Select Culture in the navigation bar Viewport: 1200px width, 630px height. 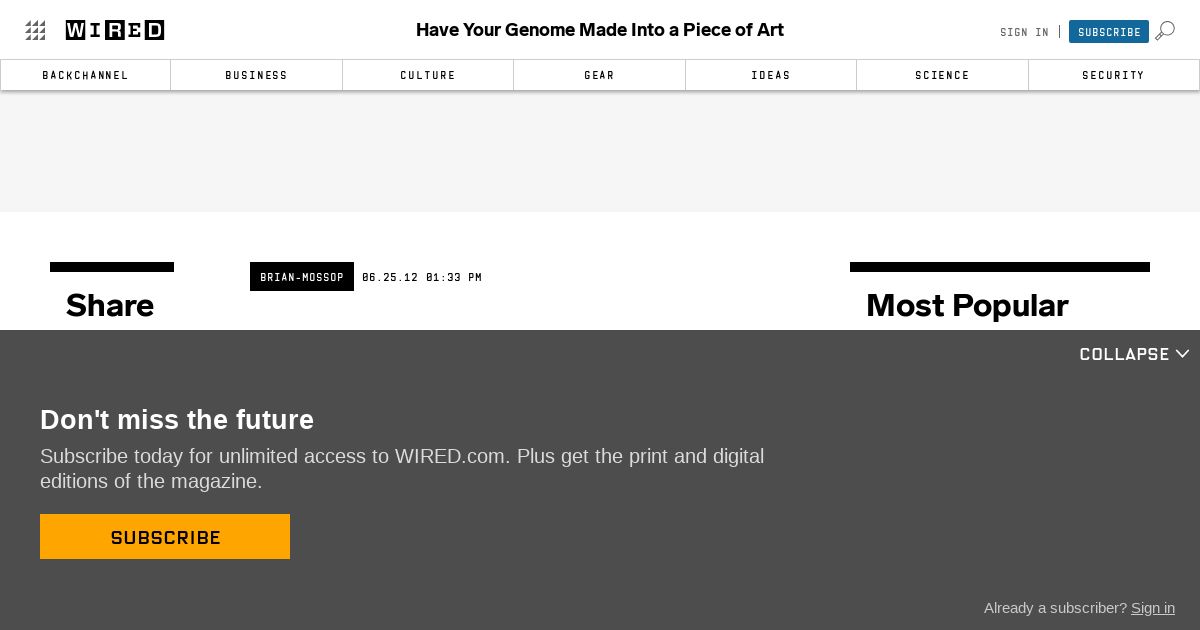coord(428,75)
